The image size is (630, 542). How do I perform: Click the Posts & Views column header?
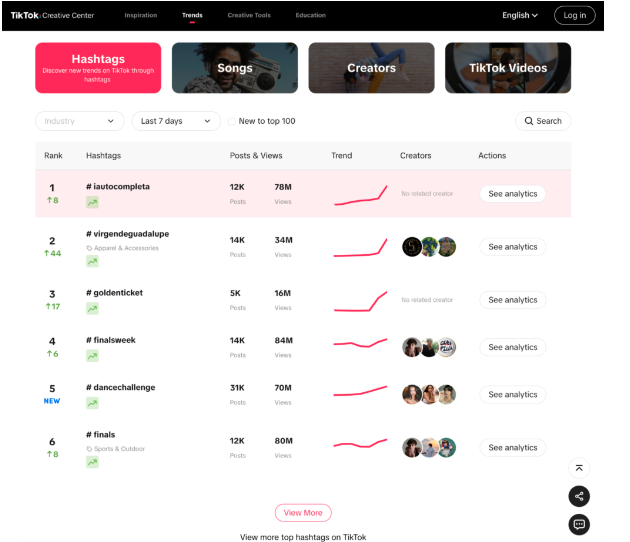pyautogui.click(x=256, y=155)
